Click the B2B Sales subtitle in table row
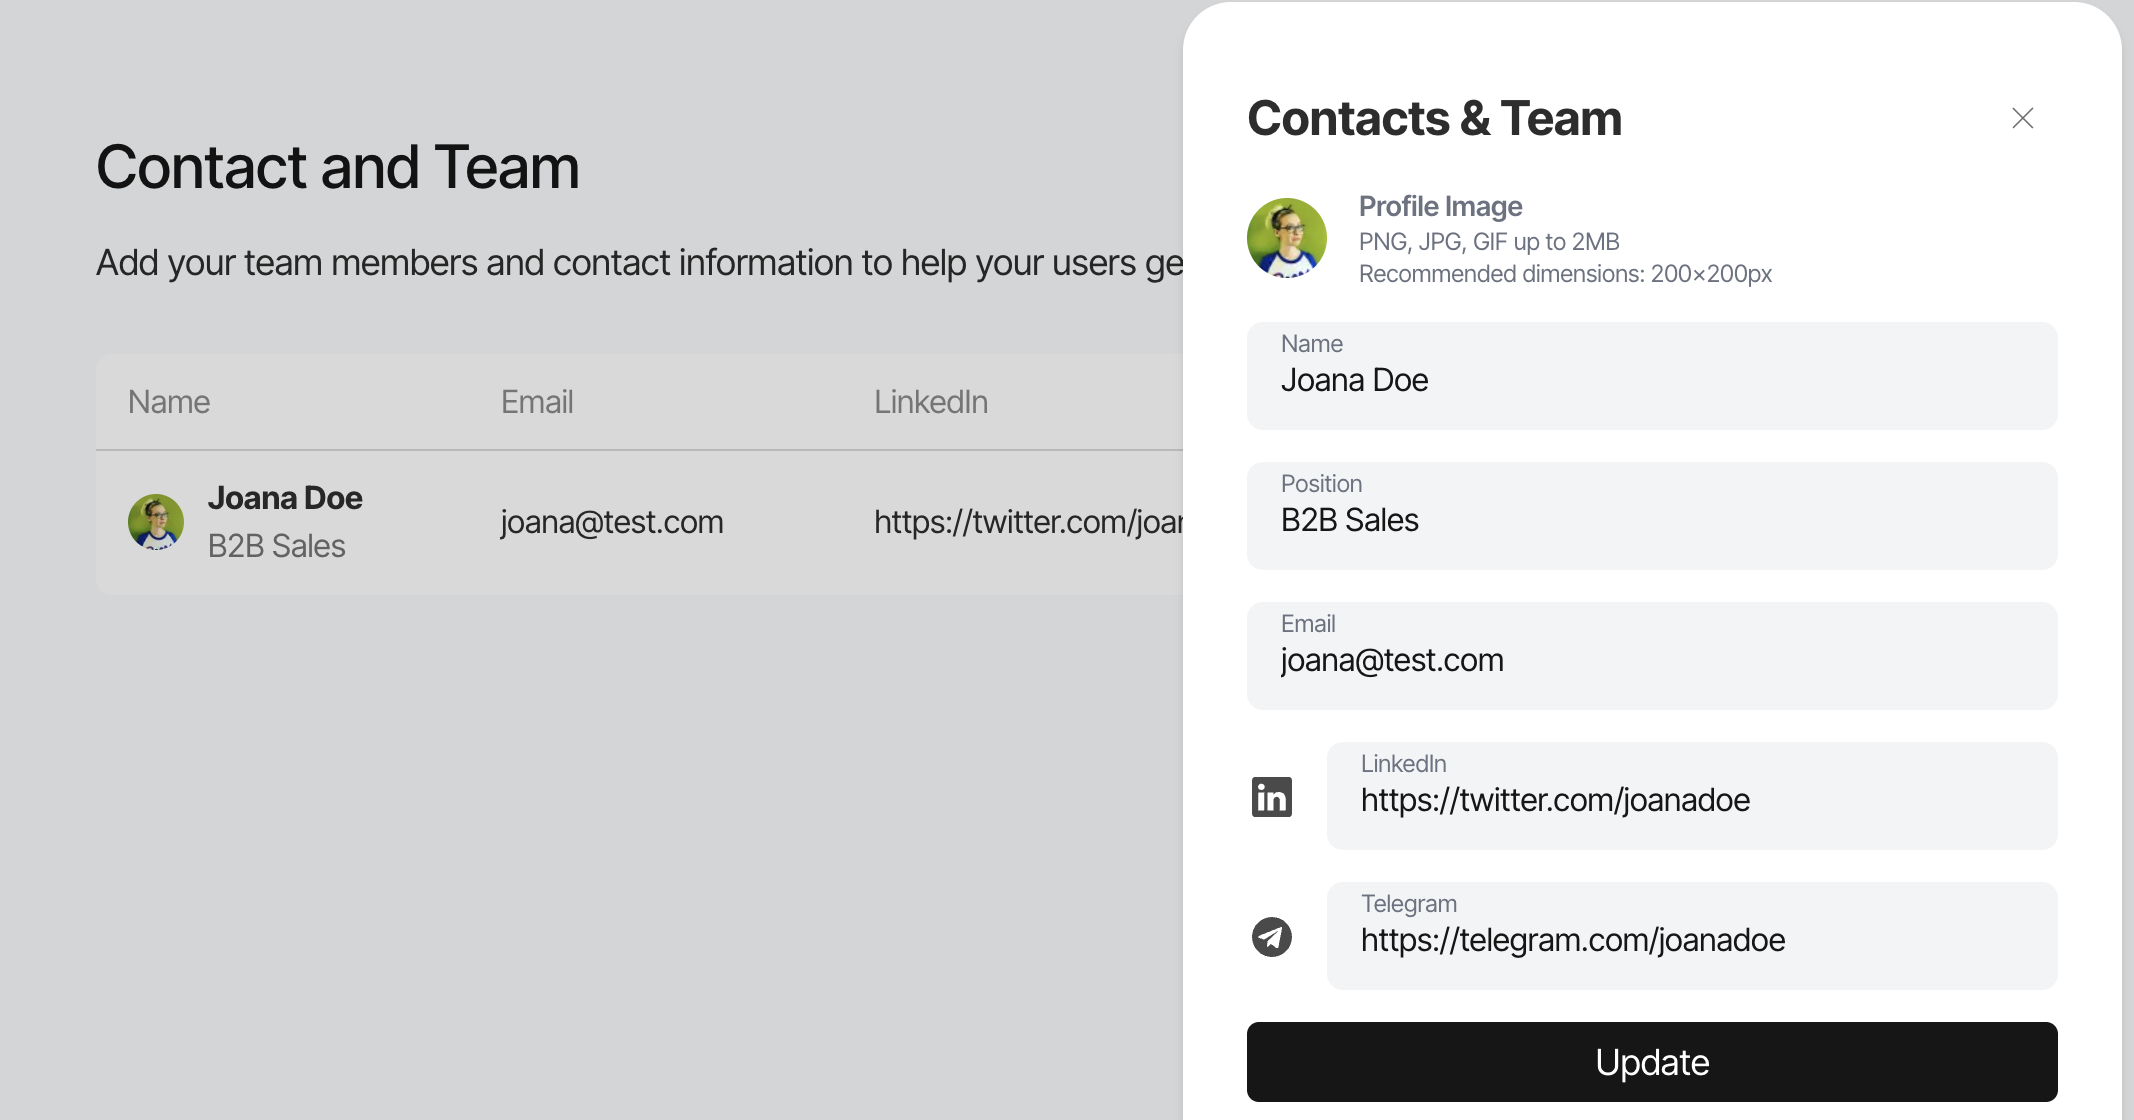 (x=277, y=546)
